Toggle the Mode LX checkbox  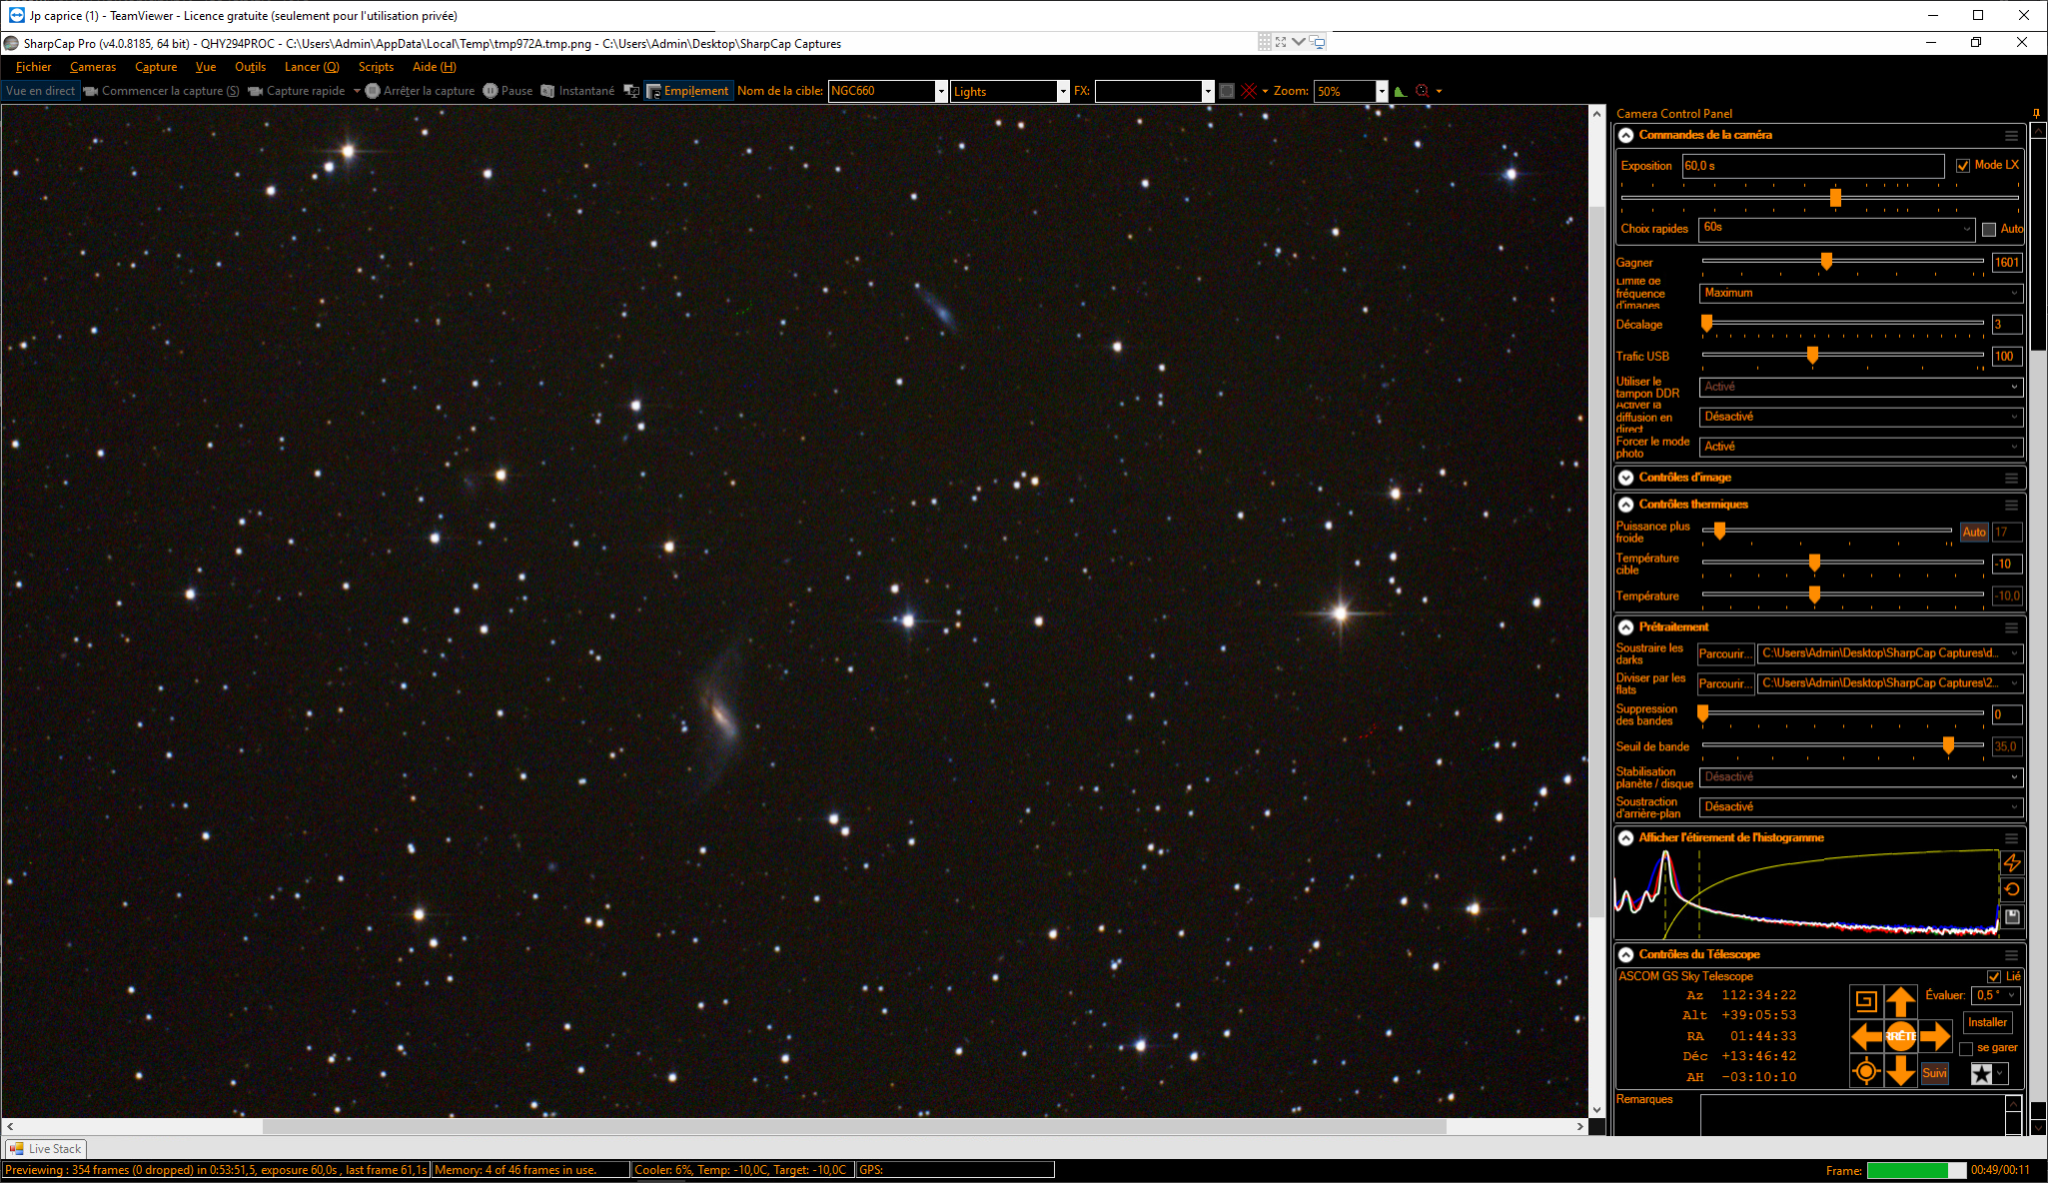tap(1963, 166)
